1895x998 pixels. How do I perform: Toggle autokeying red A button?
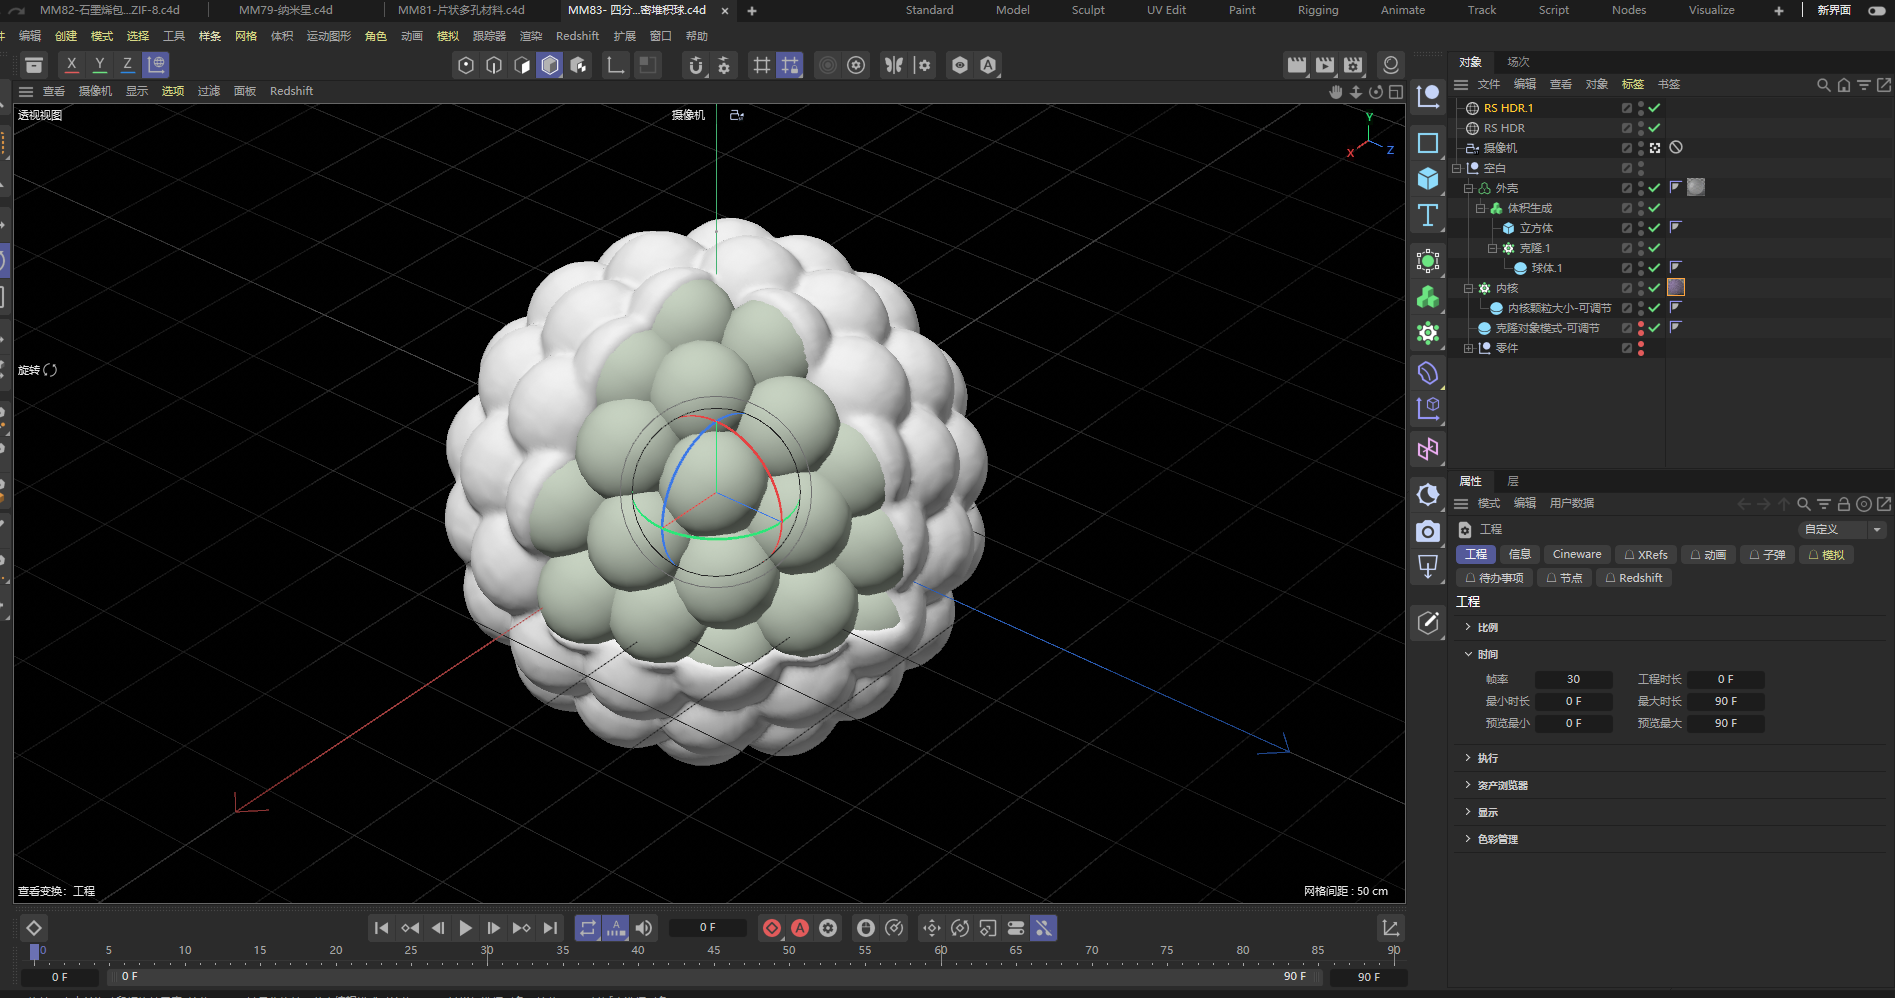tap(800, 928)
